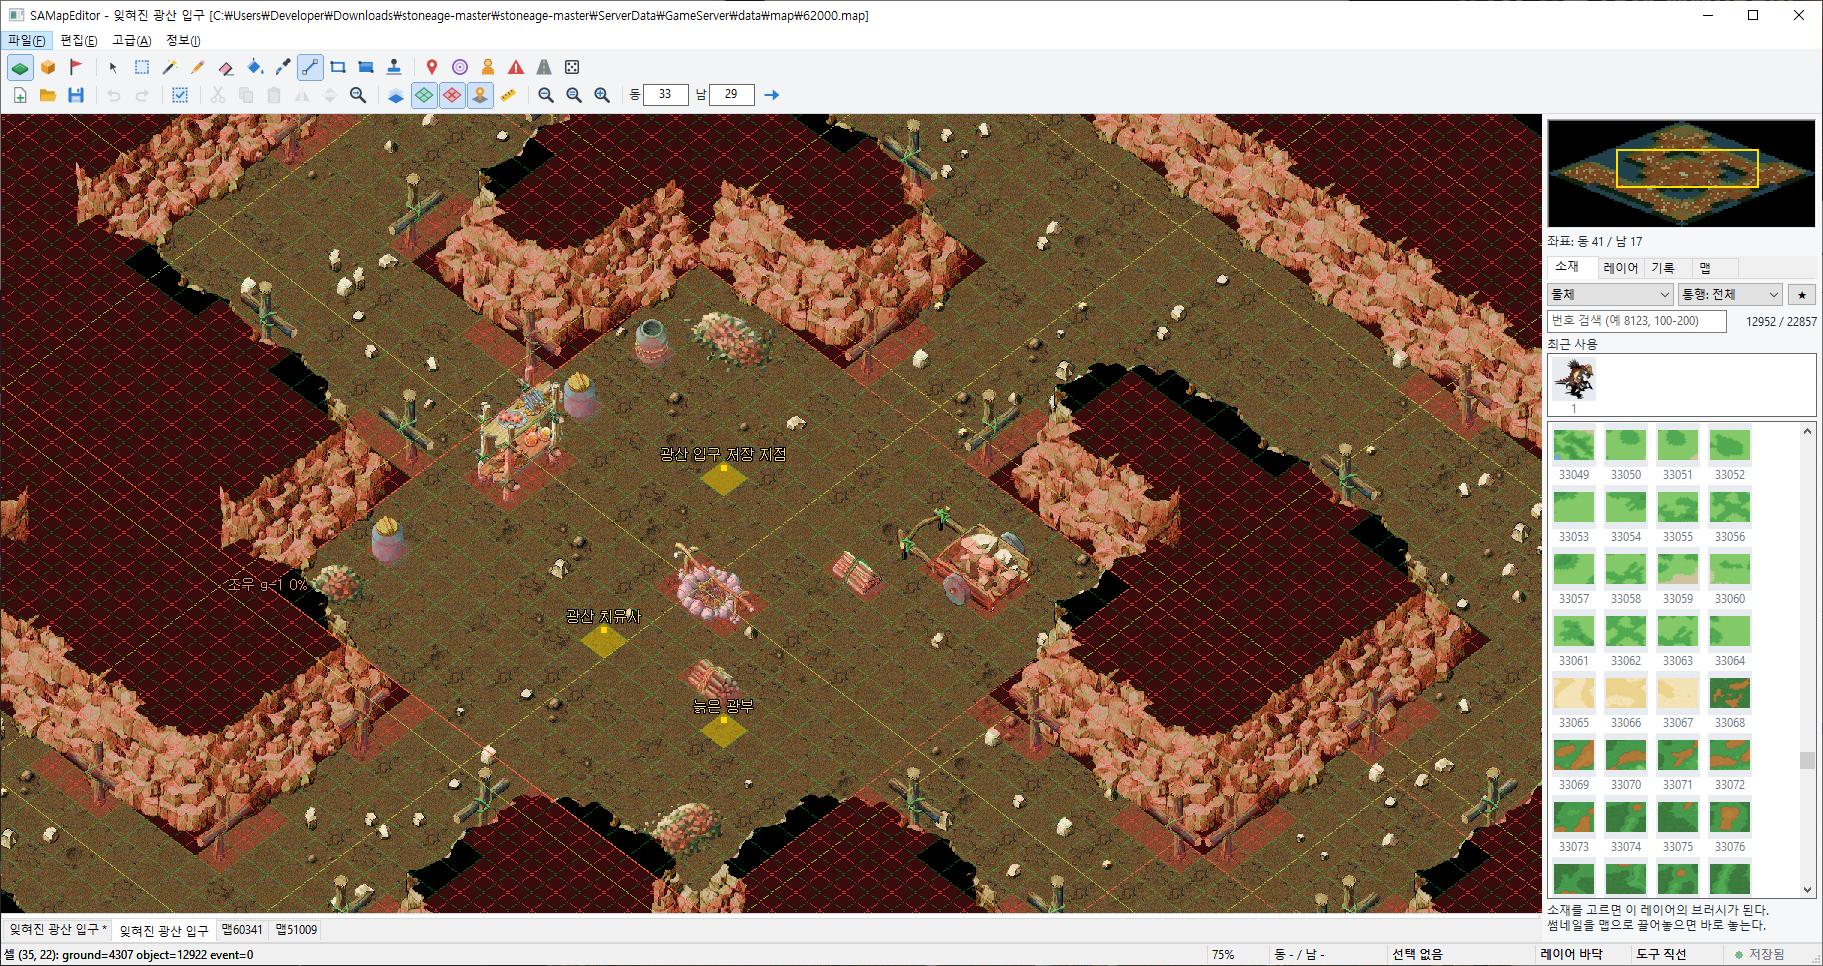Screen dimensions: 1823x966
Task: Toggle the green grid overlay button
Action: click(424, 95)
